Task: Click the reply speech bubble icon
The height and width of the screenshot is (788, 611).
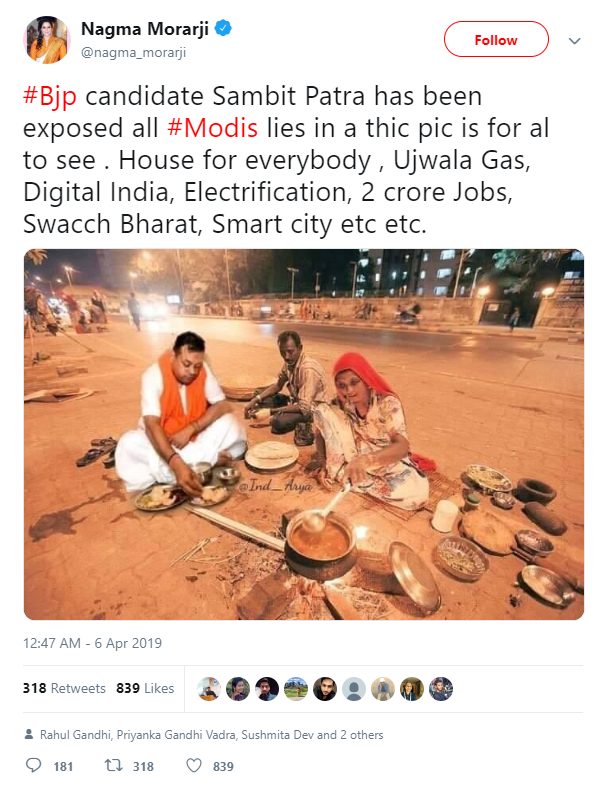Action: 34,765
